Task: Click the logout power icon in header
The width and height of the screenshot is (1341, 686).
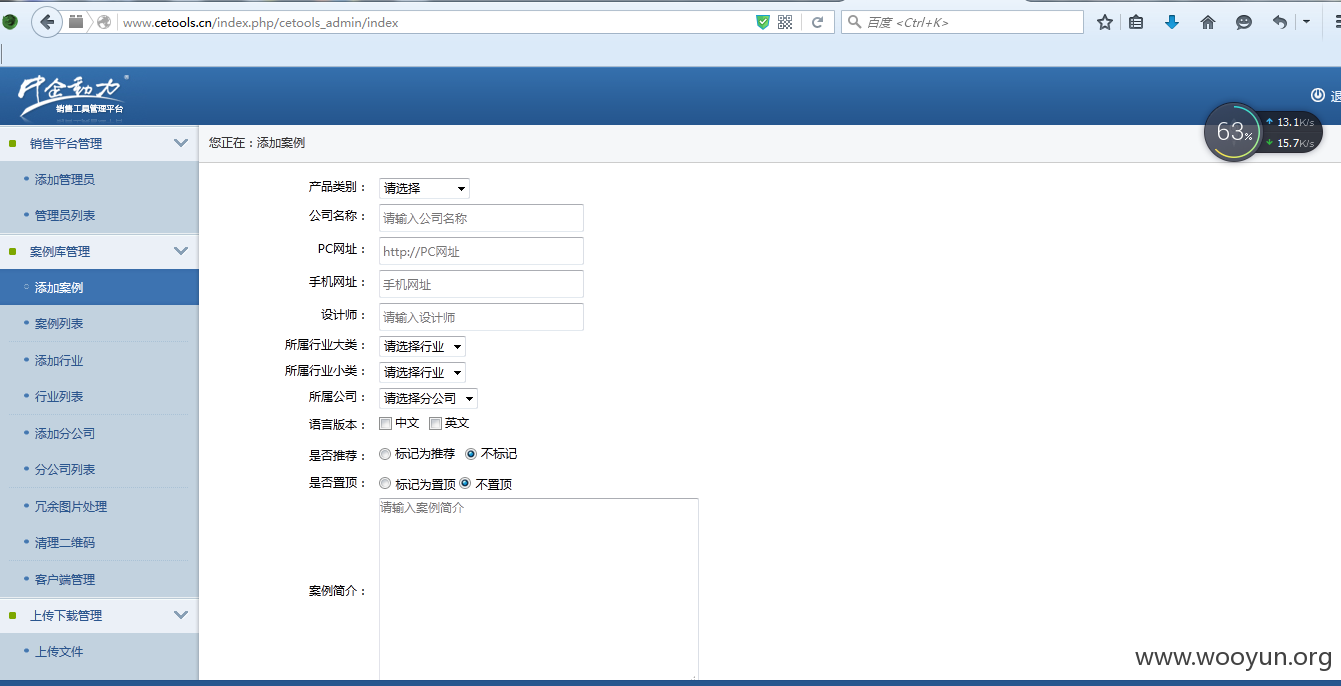Action: [1317, 95]
